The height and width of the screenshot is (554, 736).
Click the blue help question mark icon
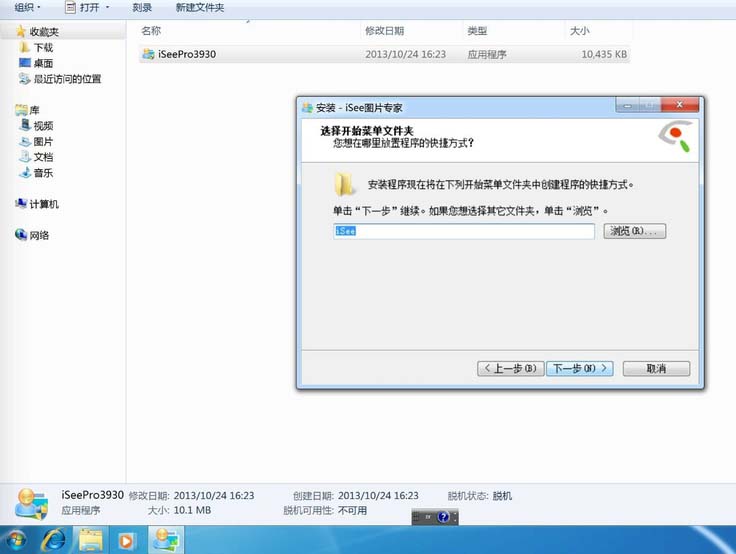[443, 517]
